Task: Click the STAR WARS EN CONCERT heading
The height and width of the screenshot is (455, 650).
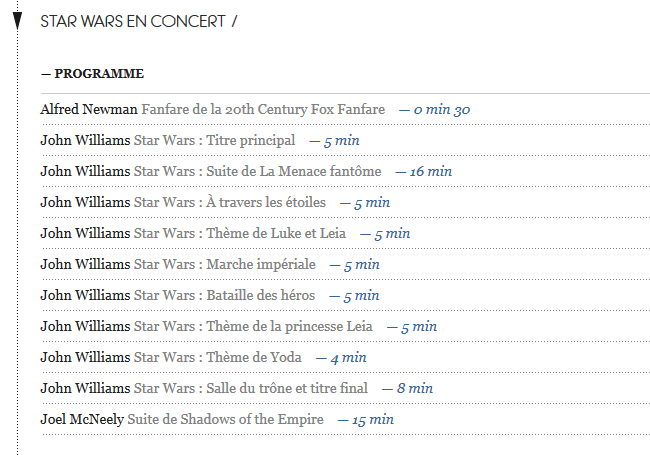Action: [x=133, y=21]
